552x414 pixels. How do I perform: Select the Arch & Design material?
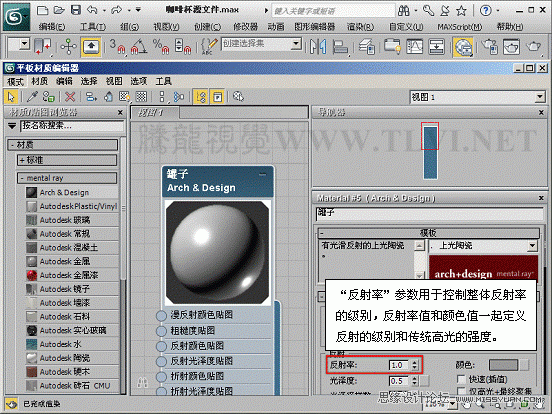[72, 192]
